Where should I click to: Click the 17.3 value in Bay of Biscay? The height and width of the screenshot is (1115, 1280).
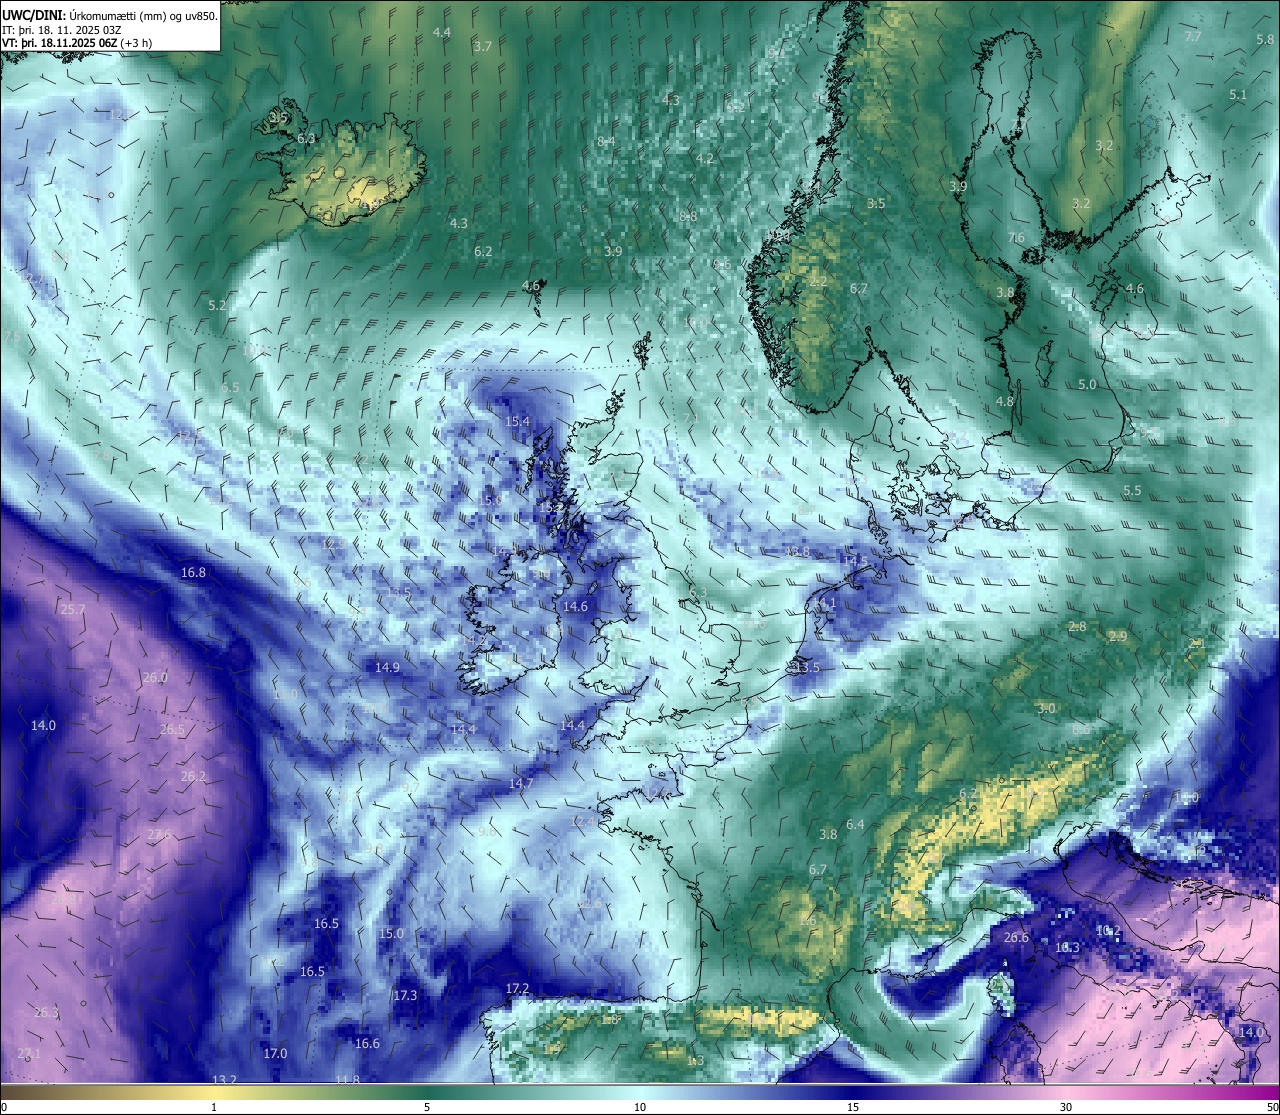coord(405,996)
